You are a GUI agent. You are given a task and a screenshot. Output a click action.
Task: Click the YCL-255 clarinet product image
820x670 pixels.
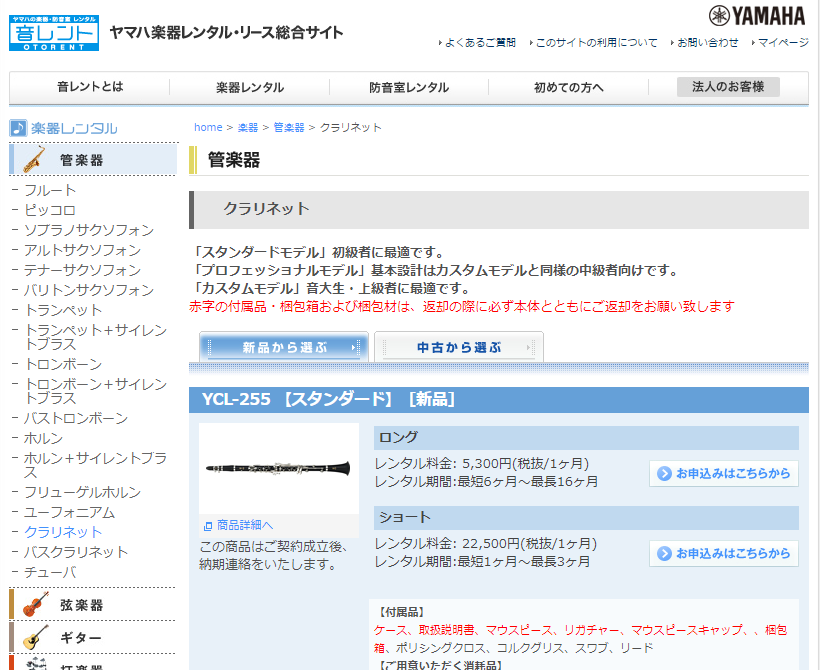[x=279, y=468]
